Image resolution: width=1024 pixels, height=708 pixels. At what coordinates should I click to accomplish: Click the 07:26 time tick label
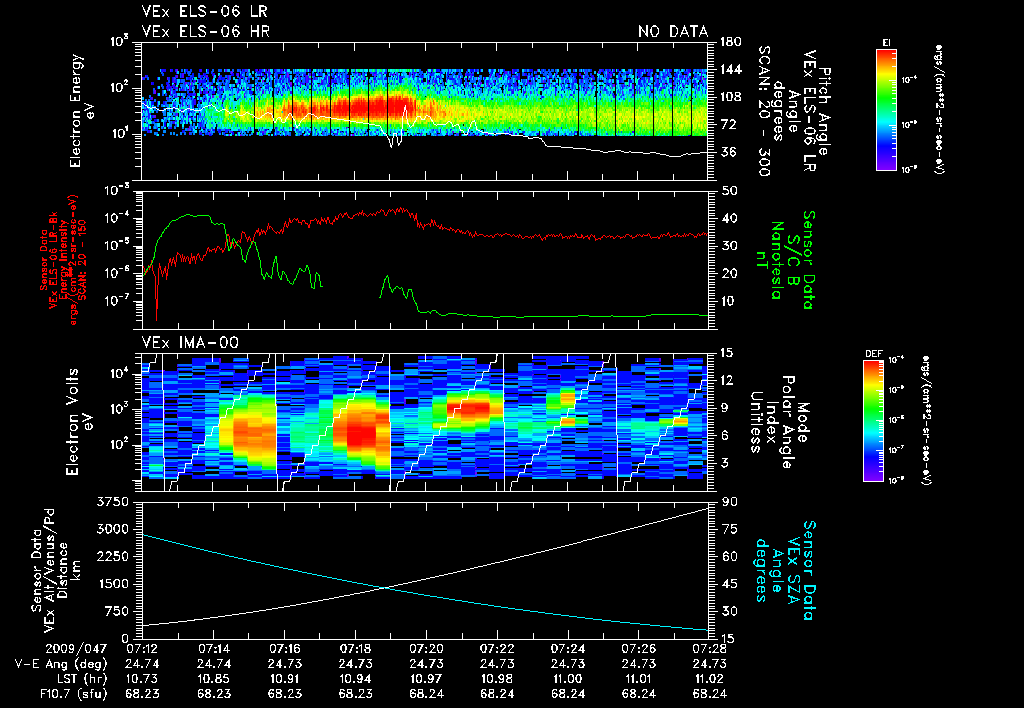(638, 649)
